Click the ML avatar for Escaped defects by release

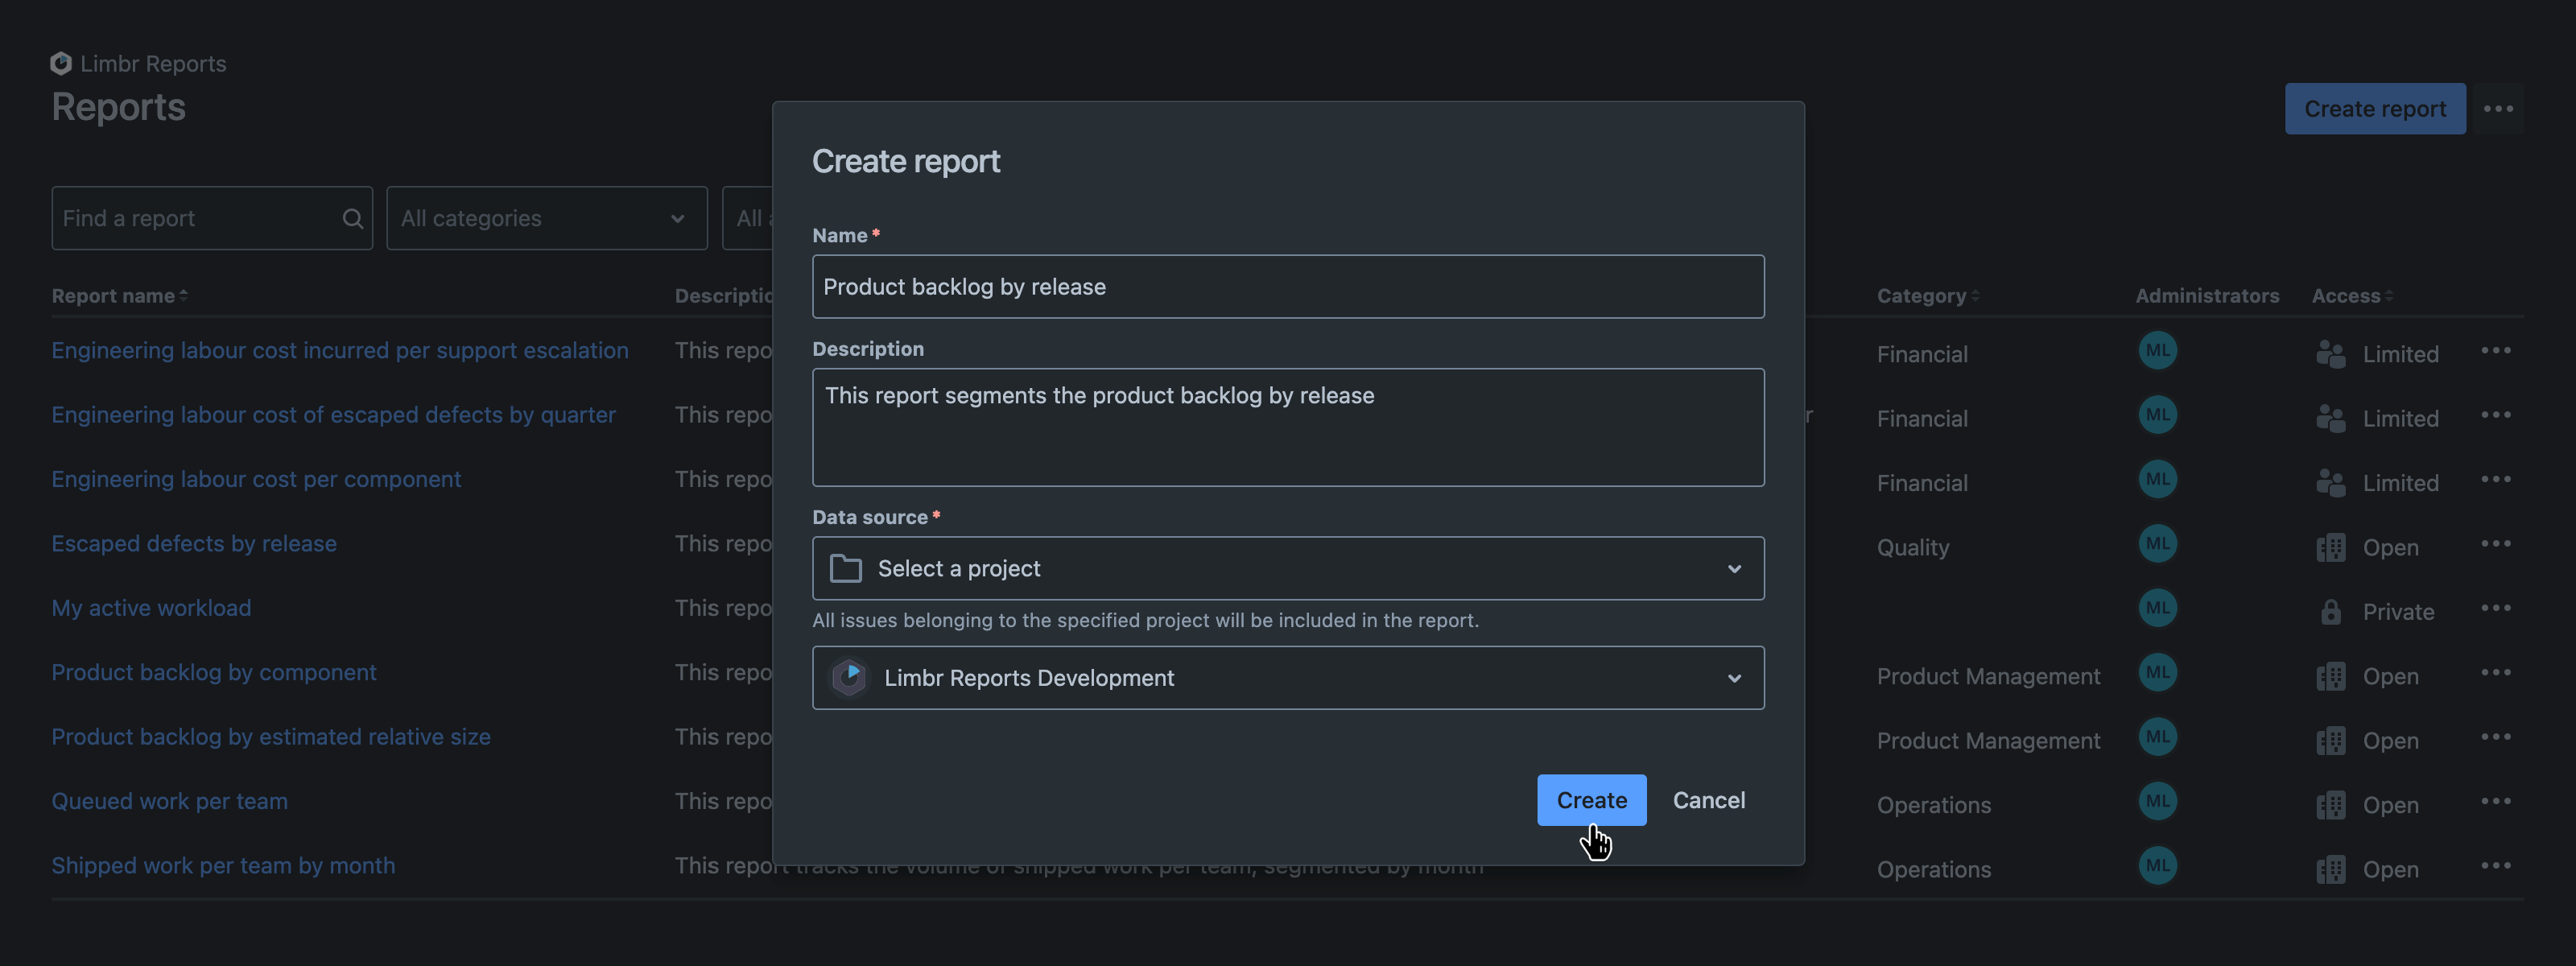coord(2158,543)
